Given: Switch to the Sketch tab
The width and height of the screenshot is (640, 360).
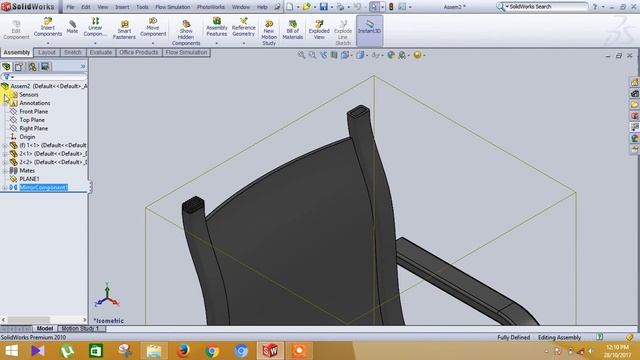Looking at the screenshot, I should tap(73, 52).
